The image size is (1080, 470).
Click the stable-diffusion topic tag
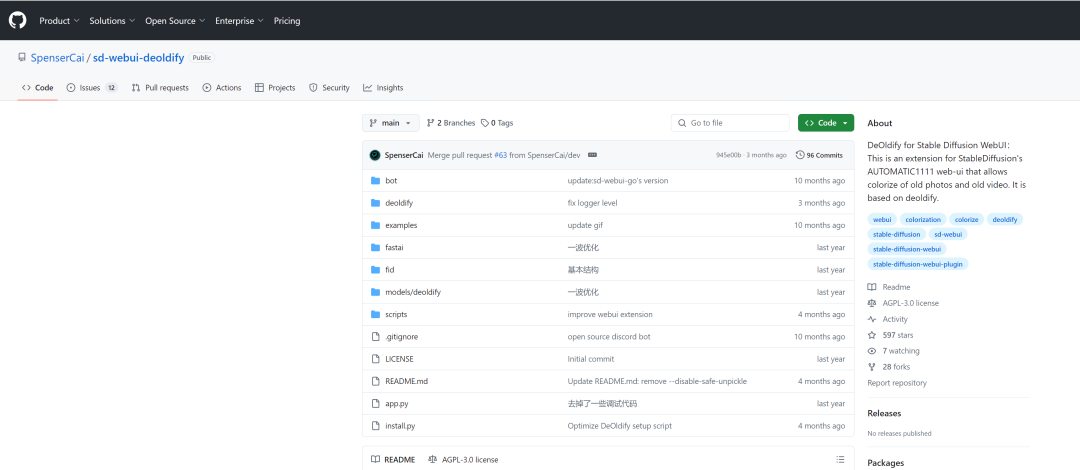pos(896,234)
